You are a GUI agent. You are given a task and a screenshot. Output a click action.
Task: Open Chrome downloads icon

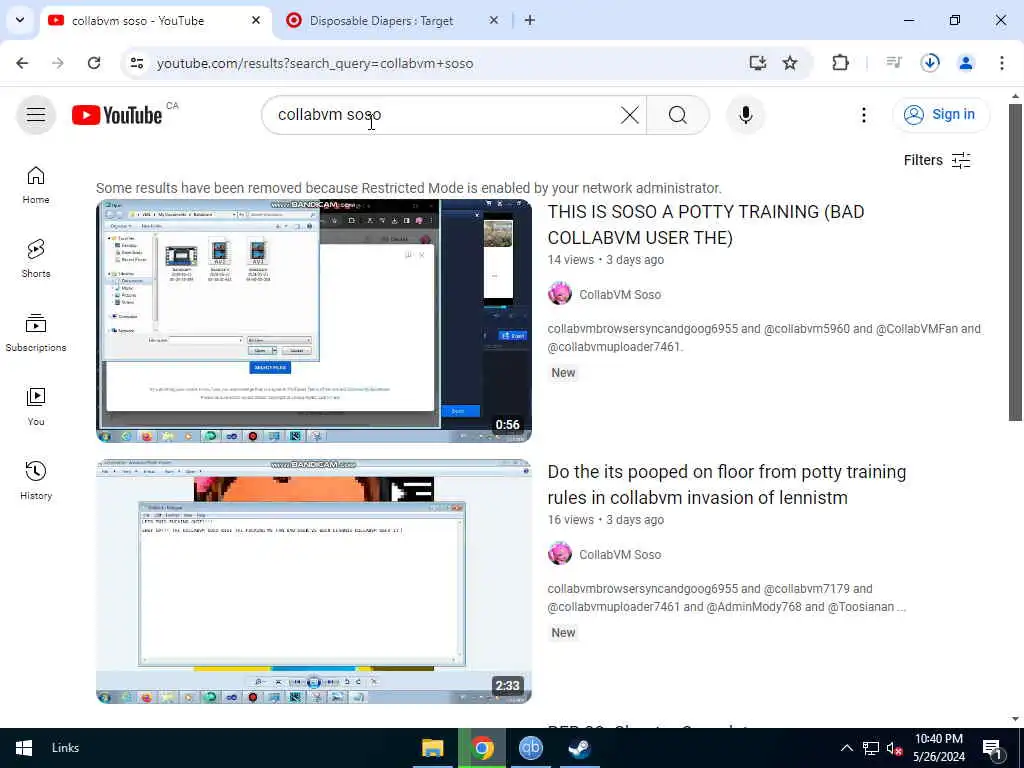point(930,63)
